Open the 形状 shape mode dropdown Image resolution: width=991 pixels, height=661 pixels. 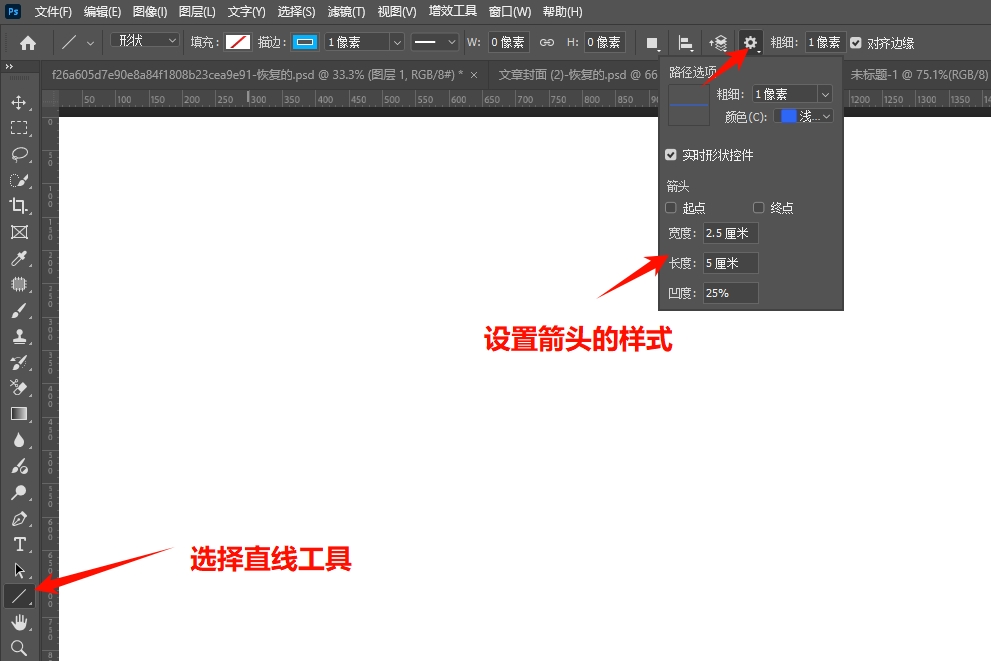pyautogui.click(x=143, y=39)
